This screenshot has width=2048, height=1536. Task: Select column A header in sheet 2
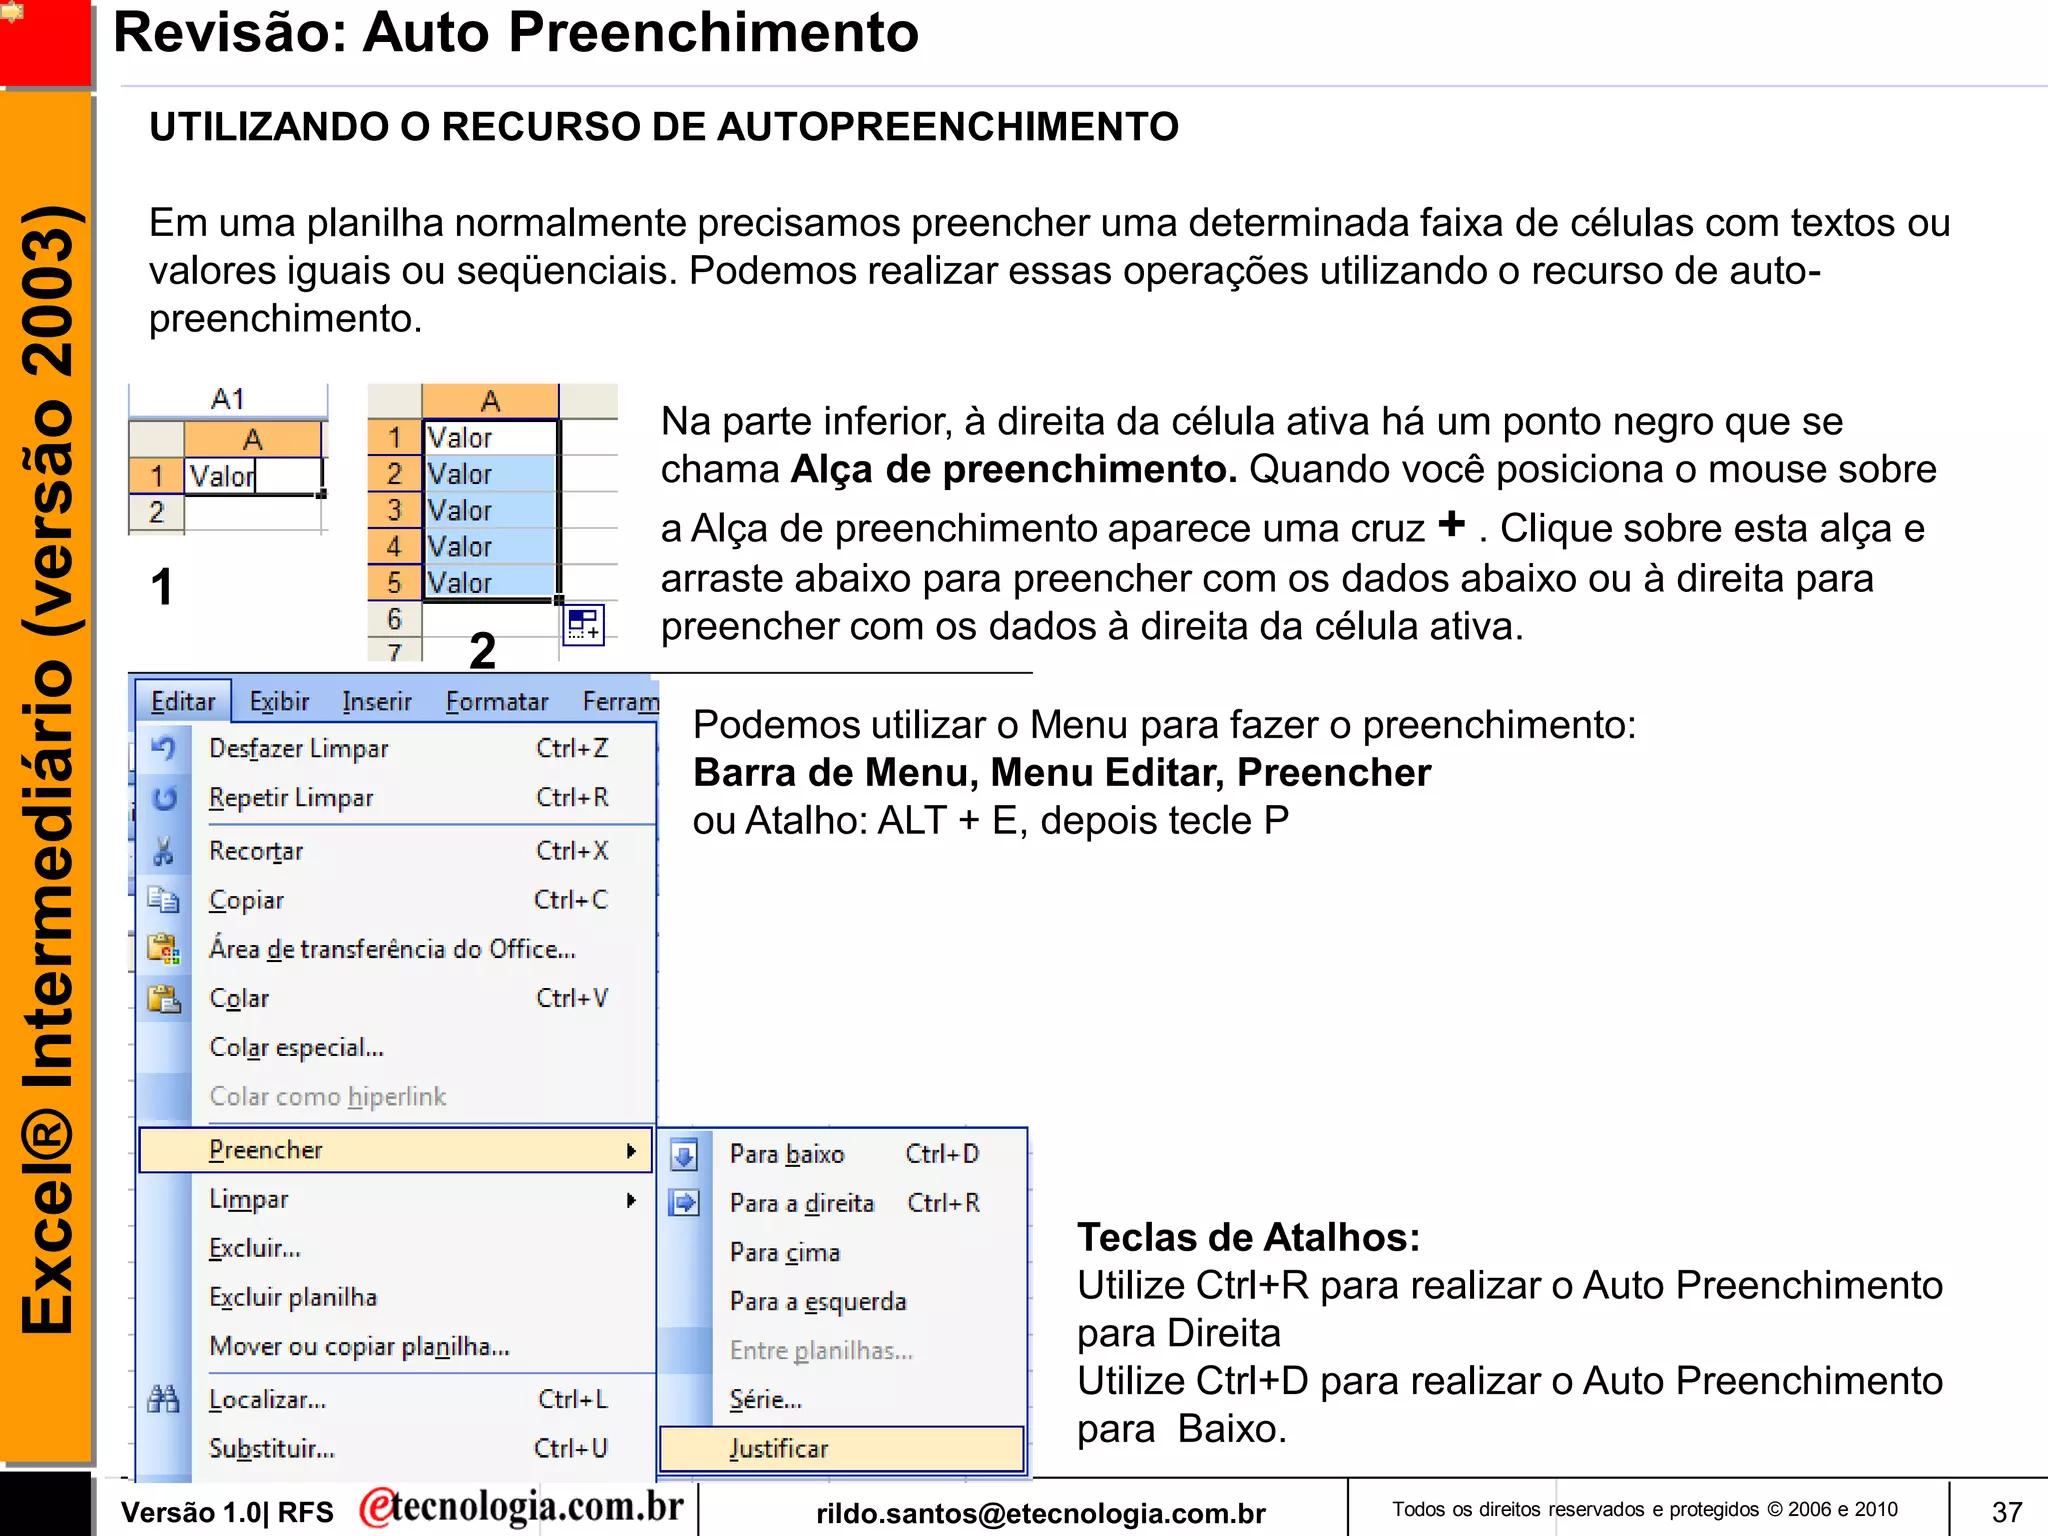tap(490, 401)
